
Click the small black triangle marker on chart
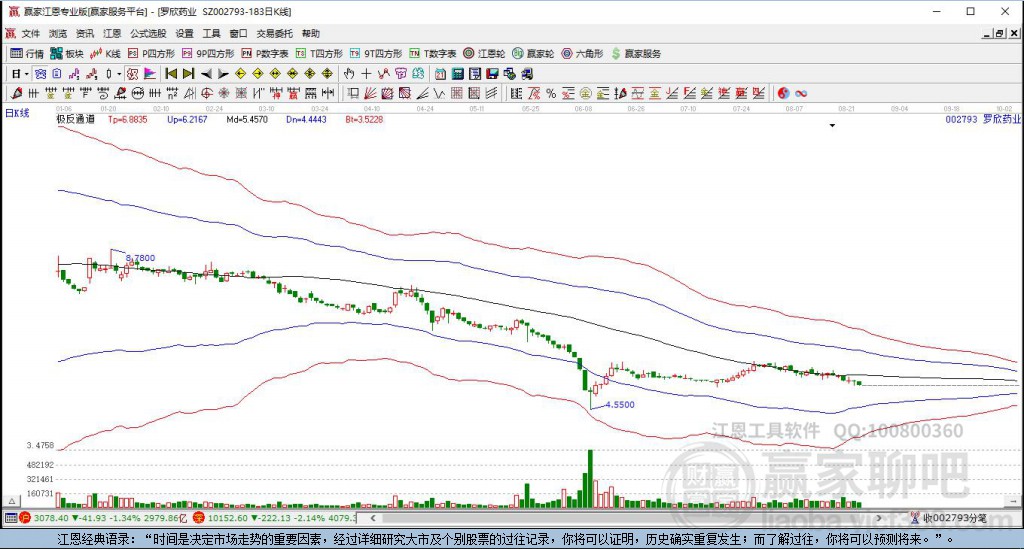coord(832,125)
